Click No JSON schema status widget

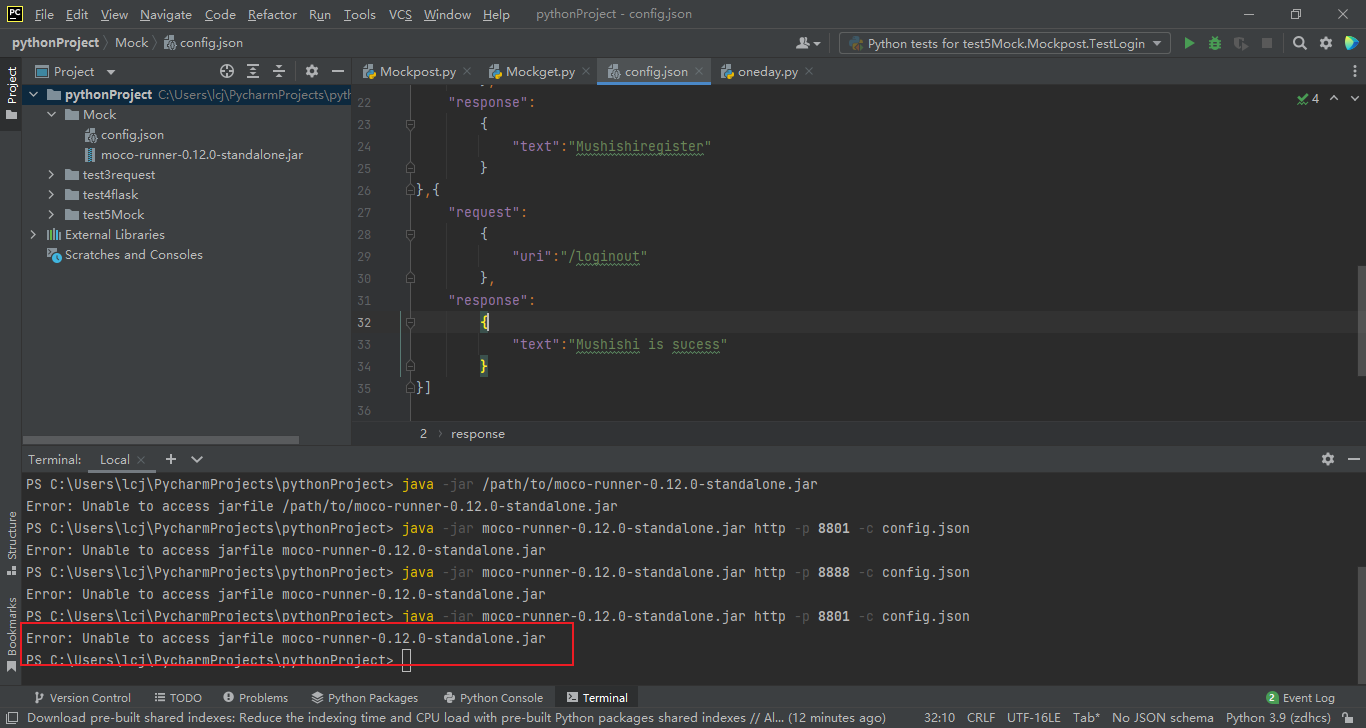coord(1162,717)
